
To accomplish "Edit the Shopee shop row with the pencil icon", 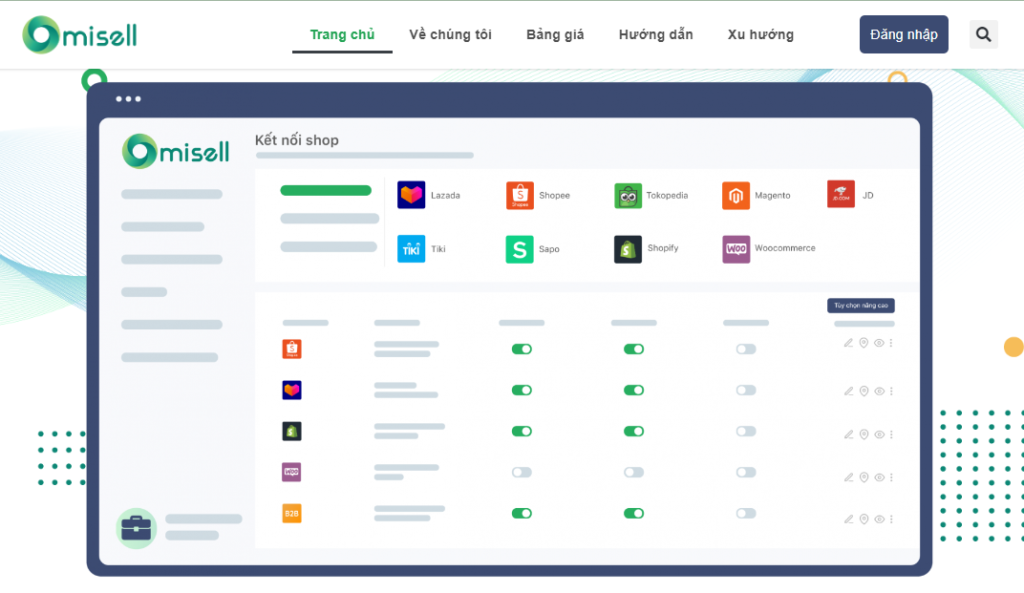I will click(x=848, y=343).
